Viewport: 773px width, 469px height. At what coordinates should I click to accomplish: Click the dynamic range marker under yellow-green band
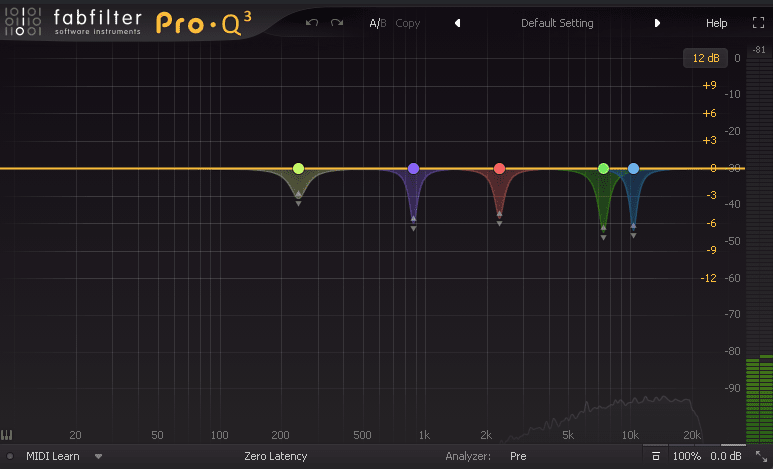coord(298,199)
